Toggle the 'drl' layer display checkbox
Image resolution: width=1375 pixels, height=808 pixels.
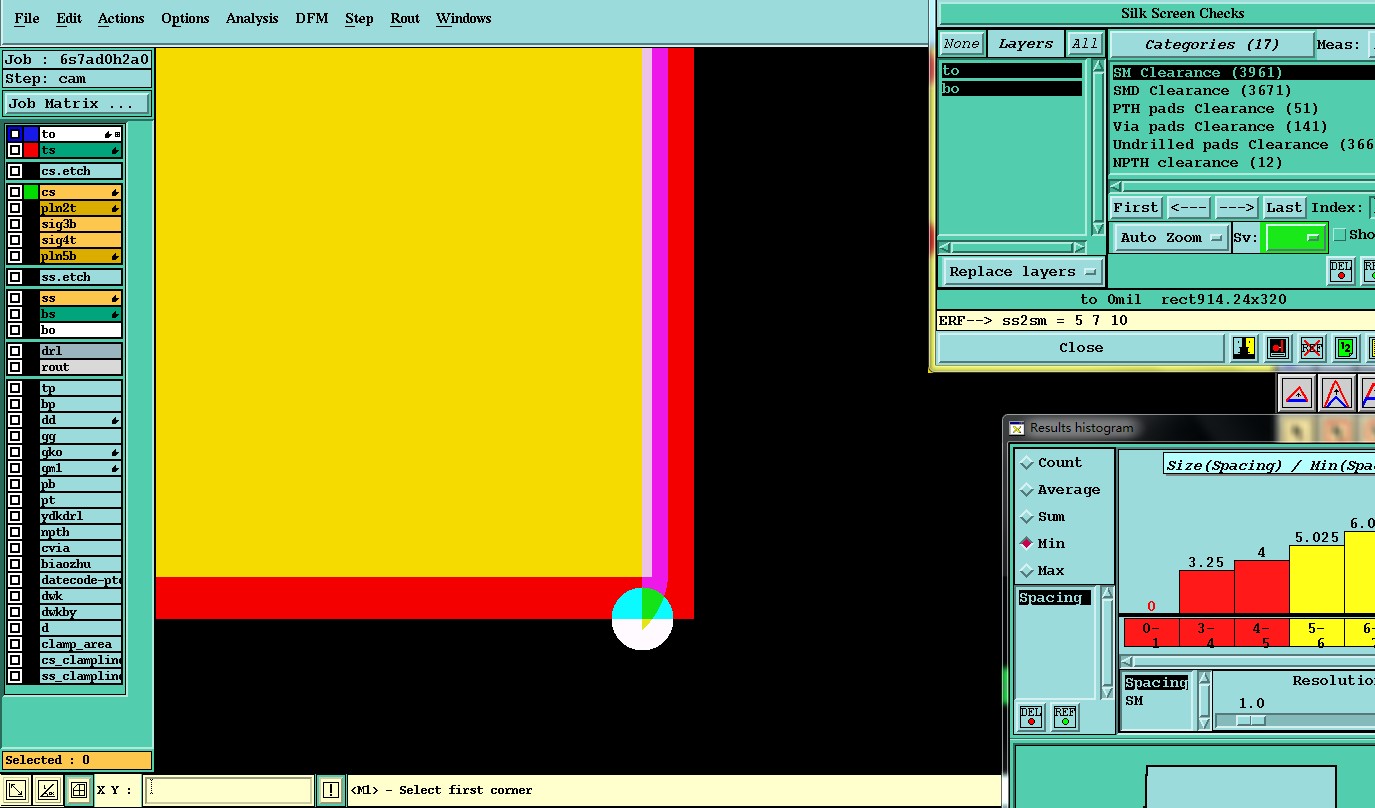15,351
